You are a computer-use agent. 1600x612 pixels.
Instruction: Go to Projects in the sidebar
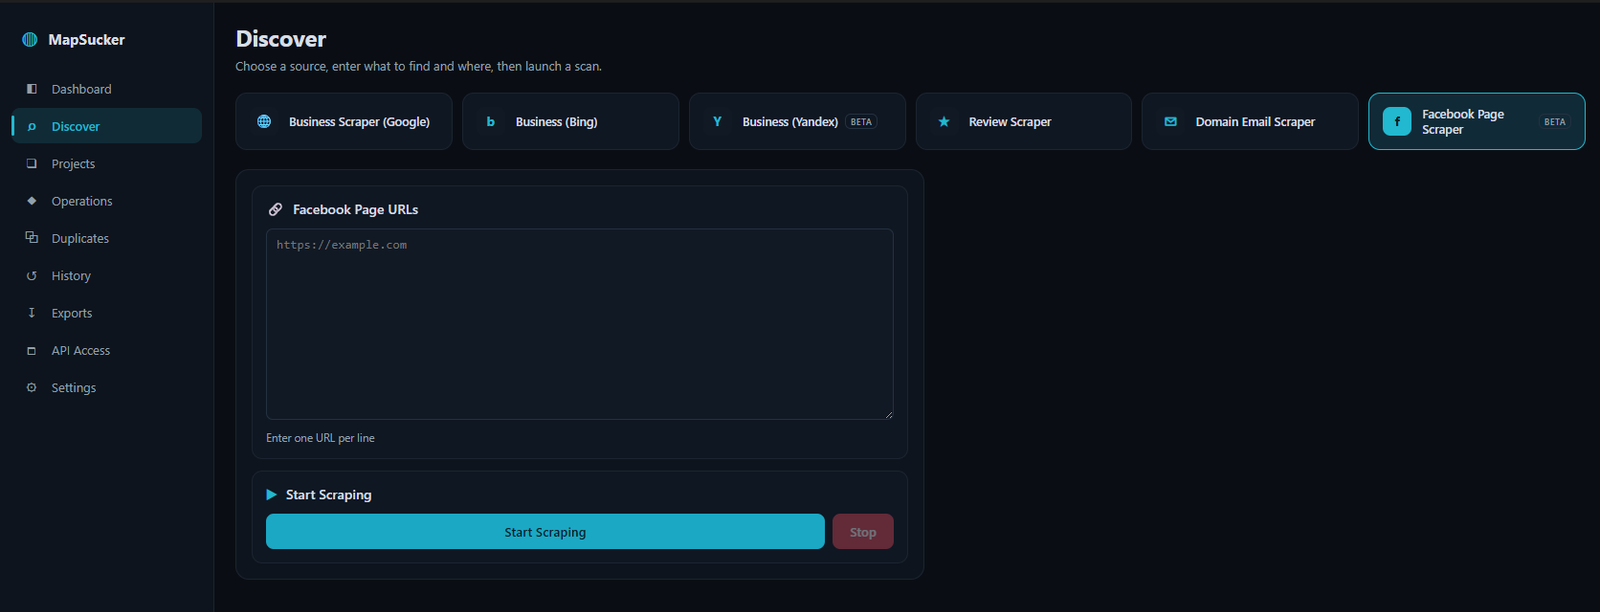pos(107,163)
